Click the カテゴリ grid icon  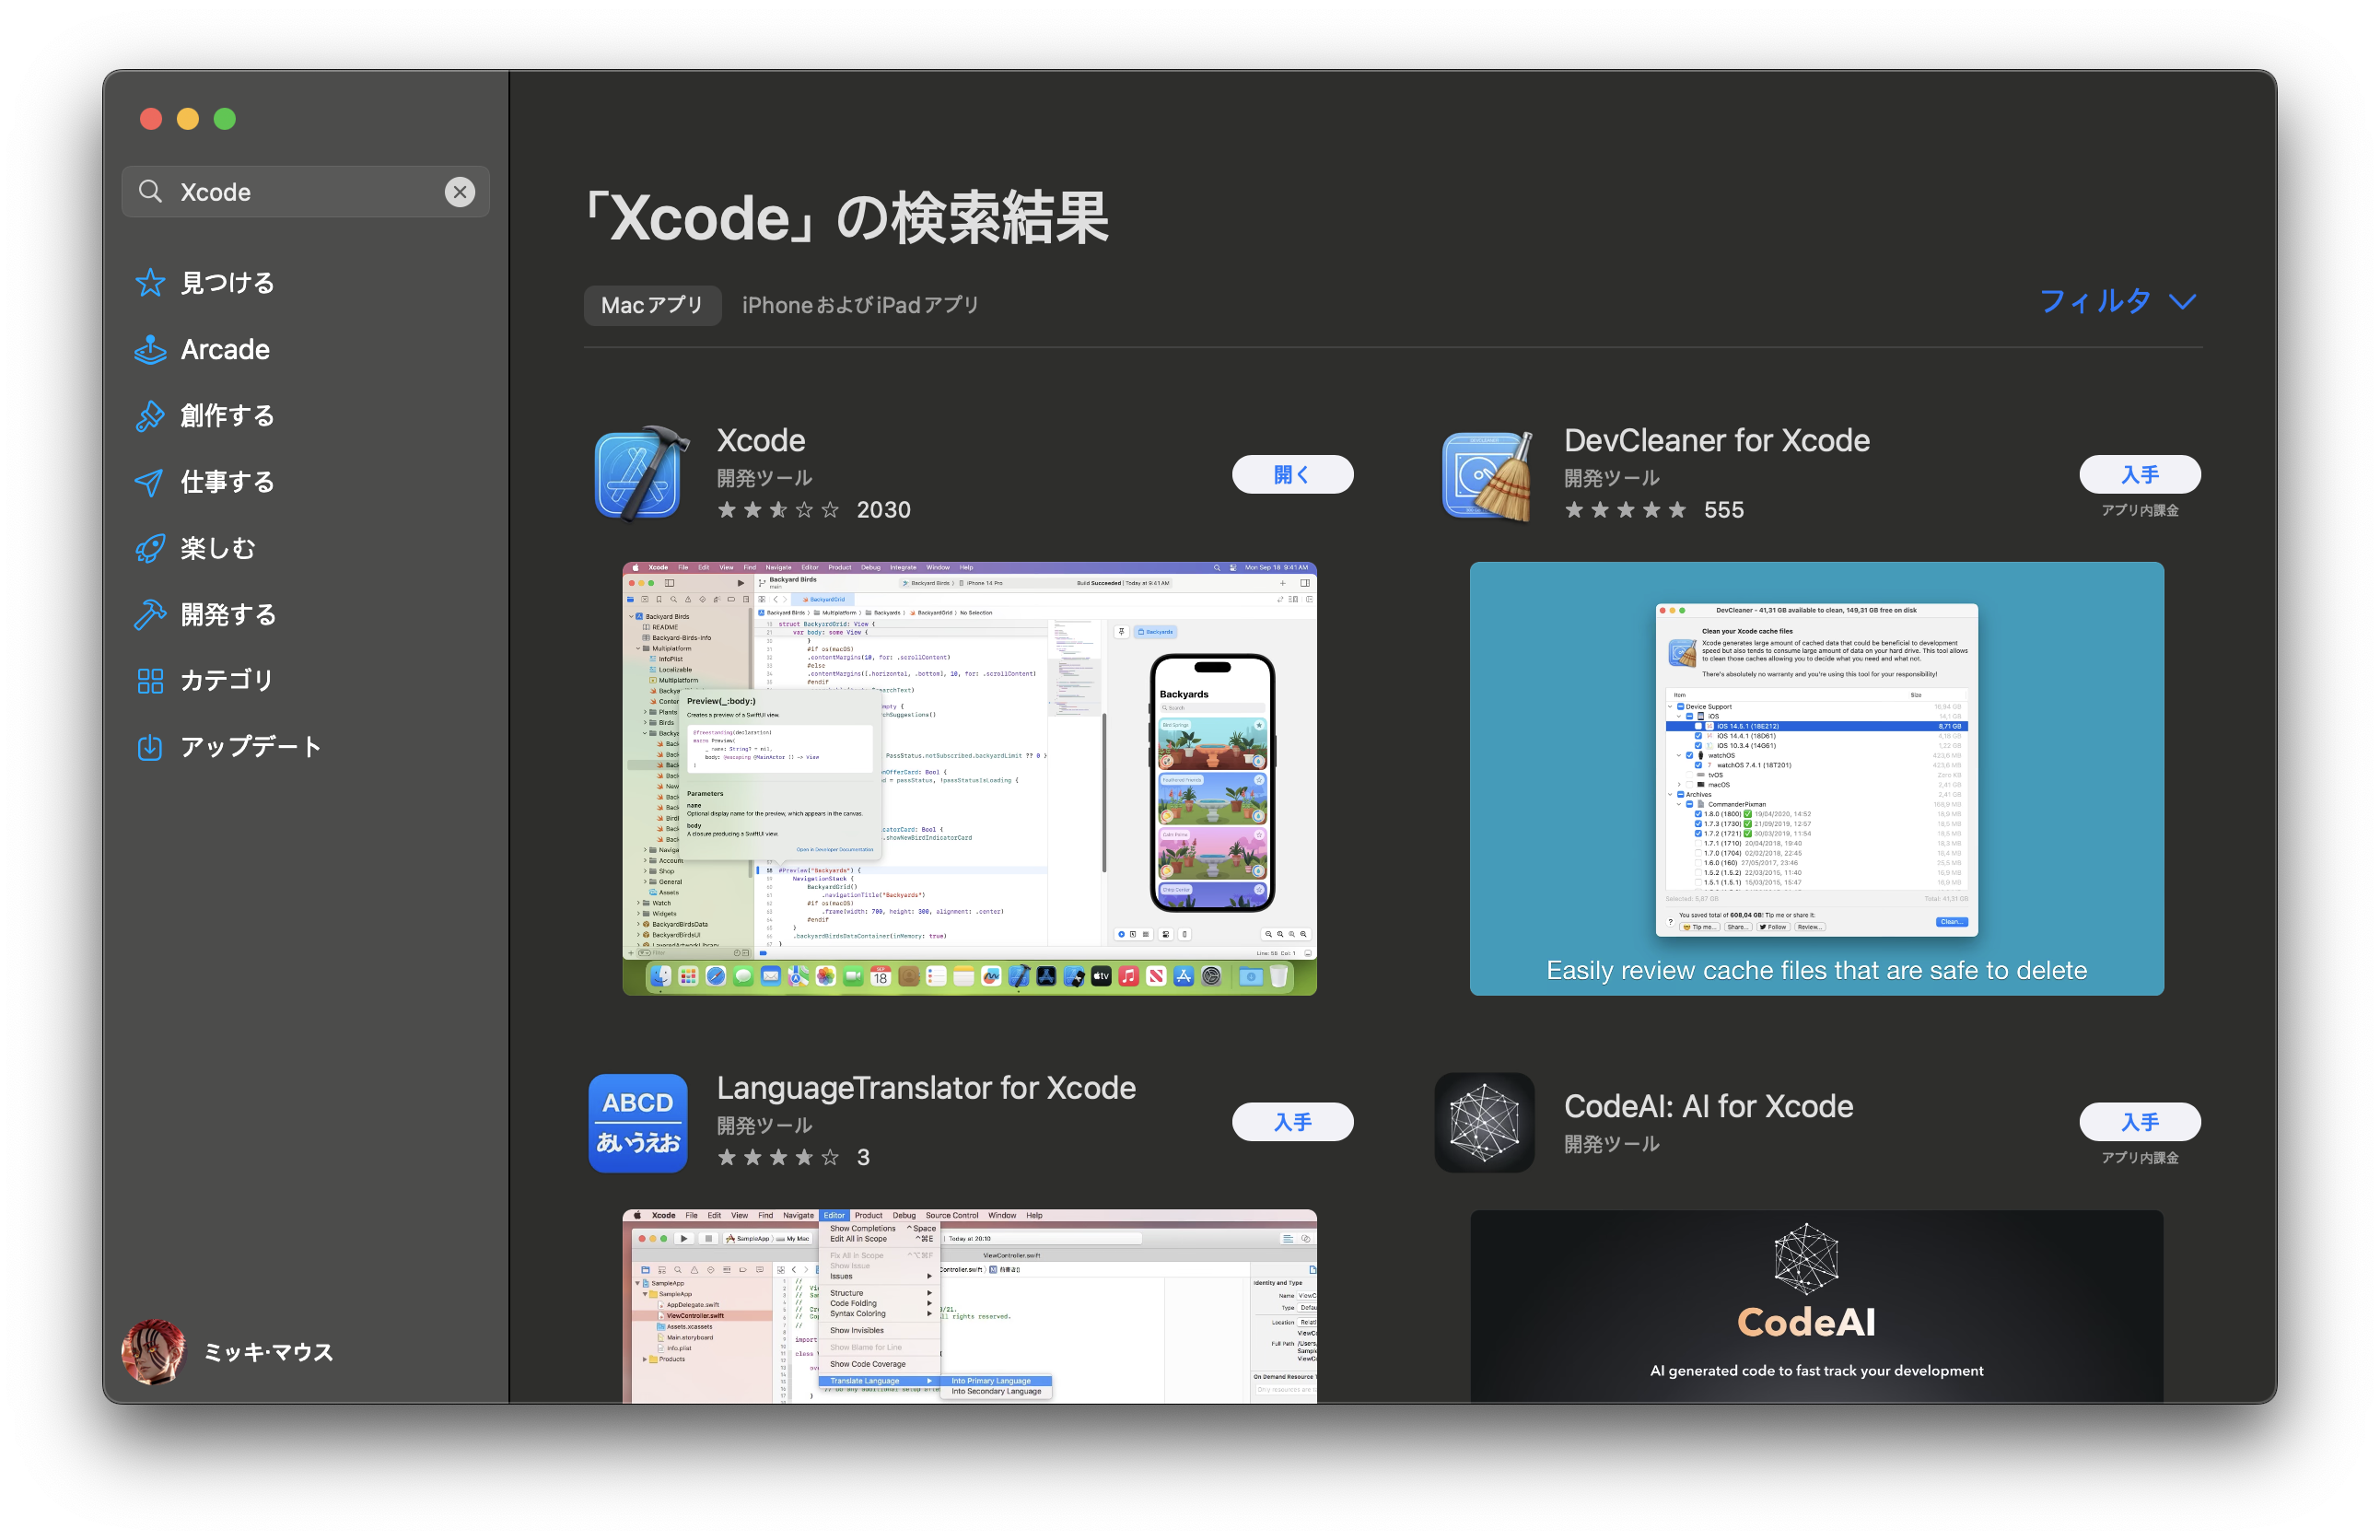point(150,681)
